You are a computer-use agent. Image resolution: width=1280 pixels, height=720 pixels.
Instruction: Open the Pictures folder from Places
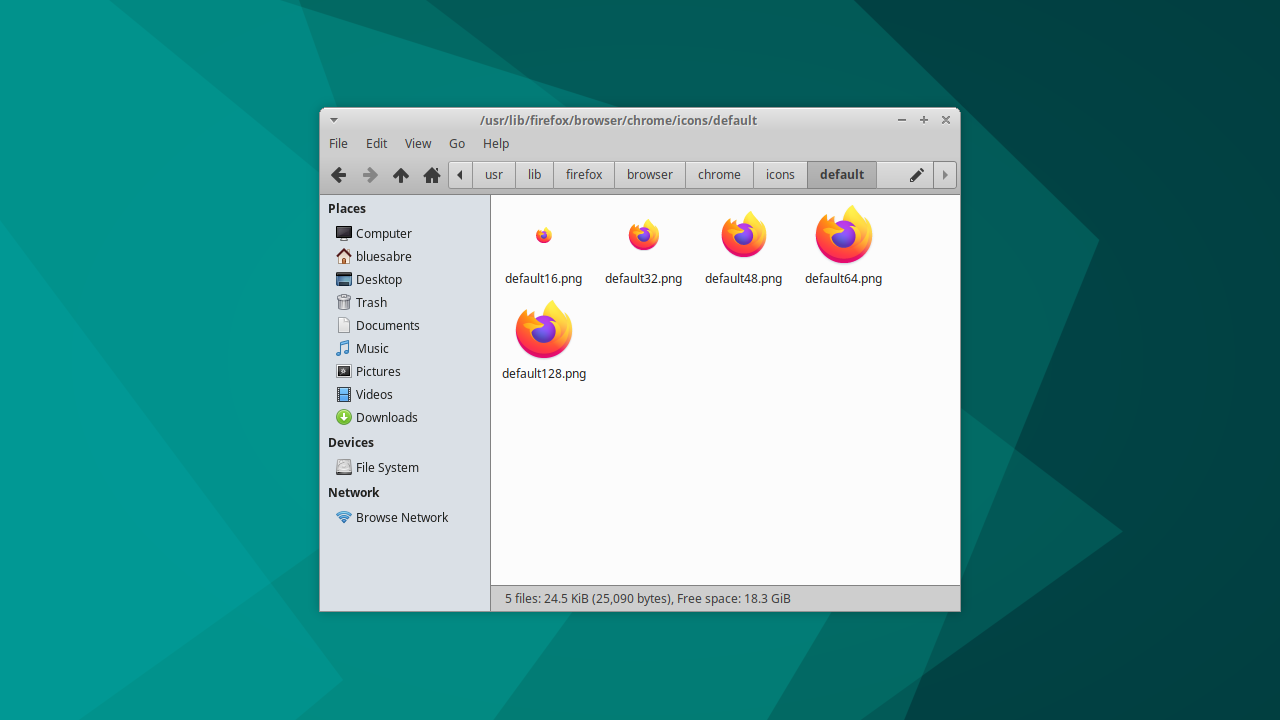coord(377,371)
